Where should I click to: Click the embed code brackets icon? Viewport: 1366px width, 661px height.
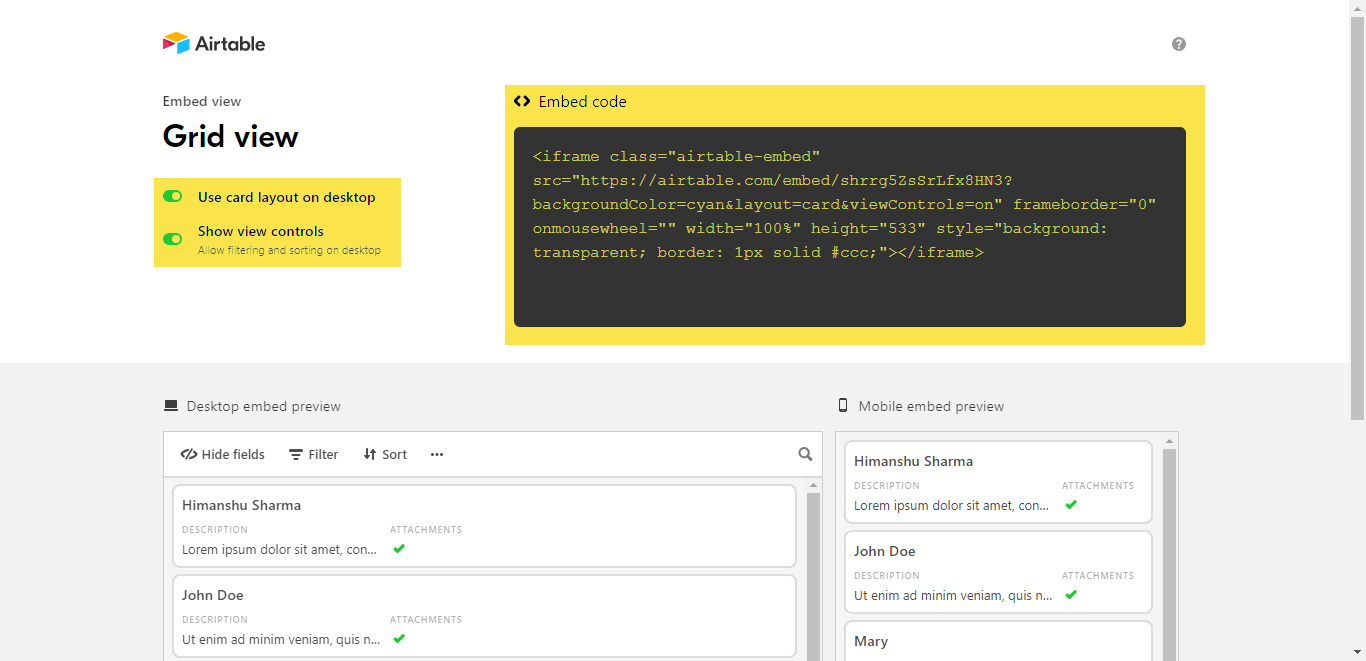tap(522, 101)
